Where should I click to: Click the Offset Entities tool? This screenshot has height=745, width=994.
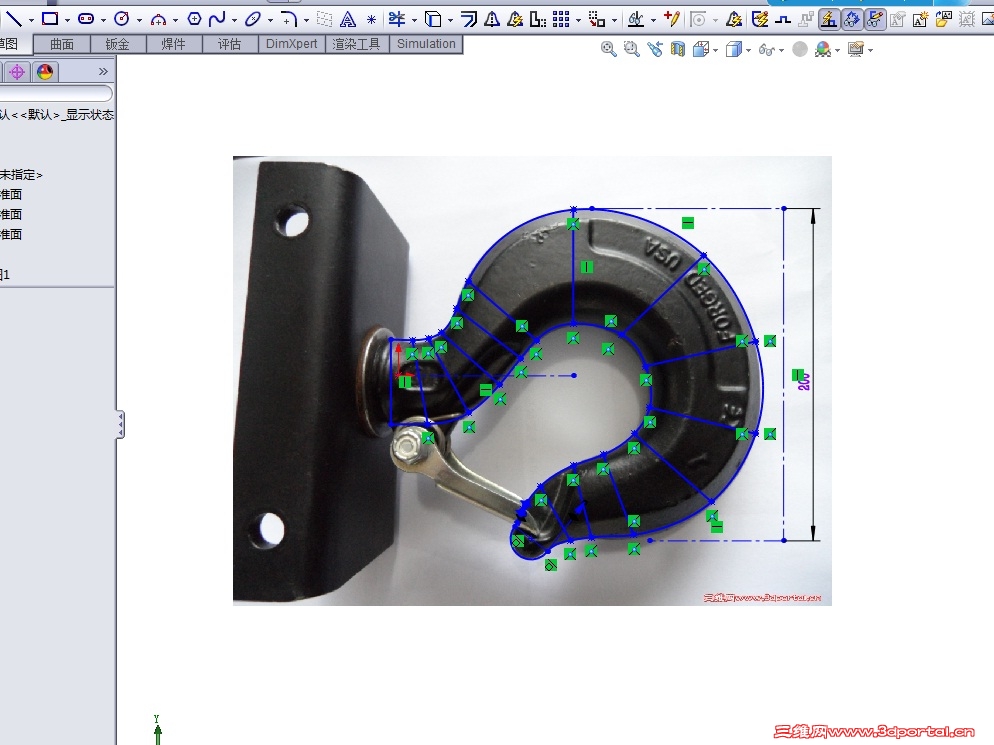(x=468, y=20)
